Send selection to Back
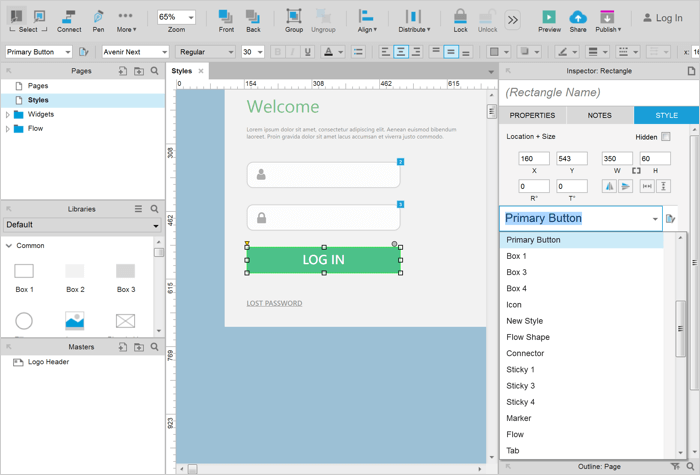Screen dimensions: 700x475 pyautogui.click(x=253, y=21)
